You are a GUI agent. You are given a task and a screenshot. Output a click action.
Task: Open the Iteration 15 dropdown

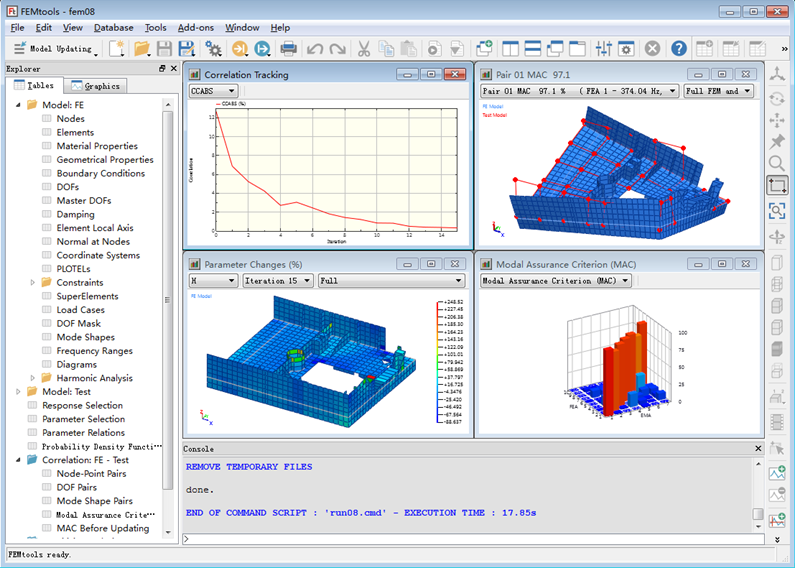click(x=277, y=280)
